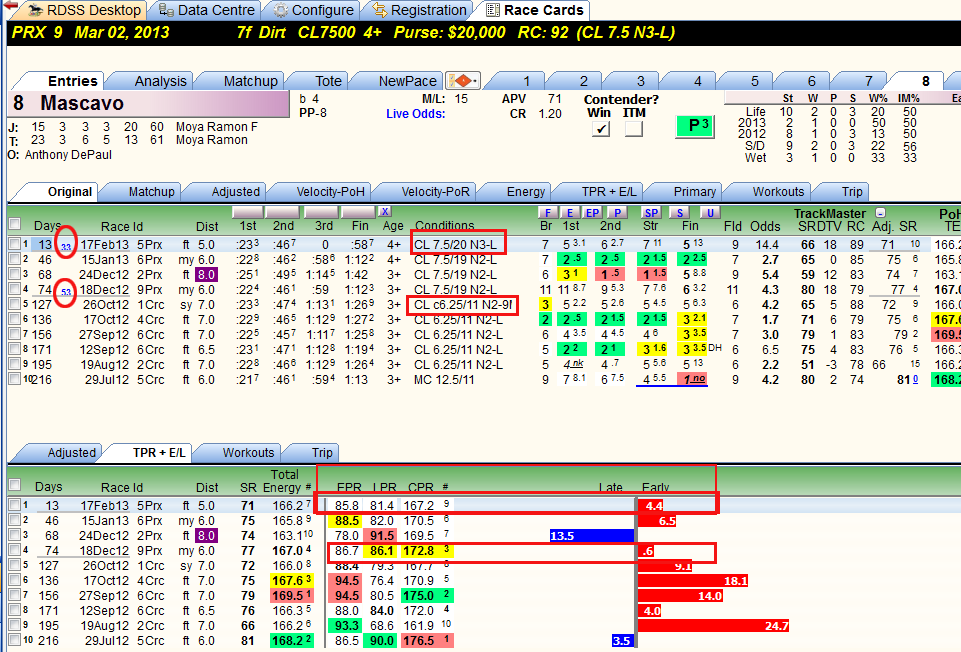The image size is (961, 652).
Task: Open the orange diamond dropdown beside NewPace
Action: click(463, 81)
